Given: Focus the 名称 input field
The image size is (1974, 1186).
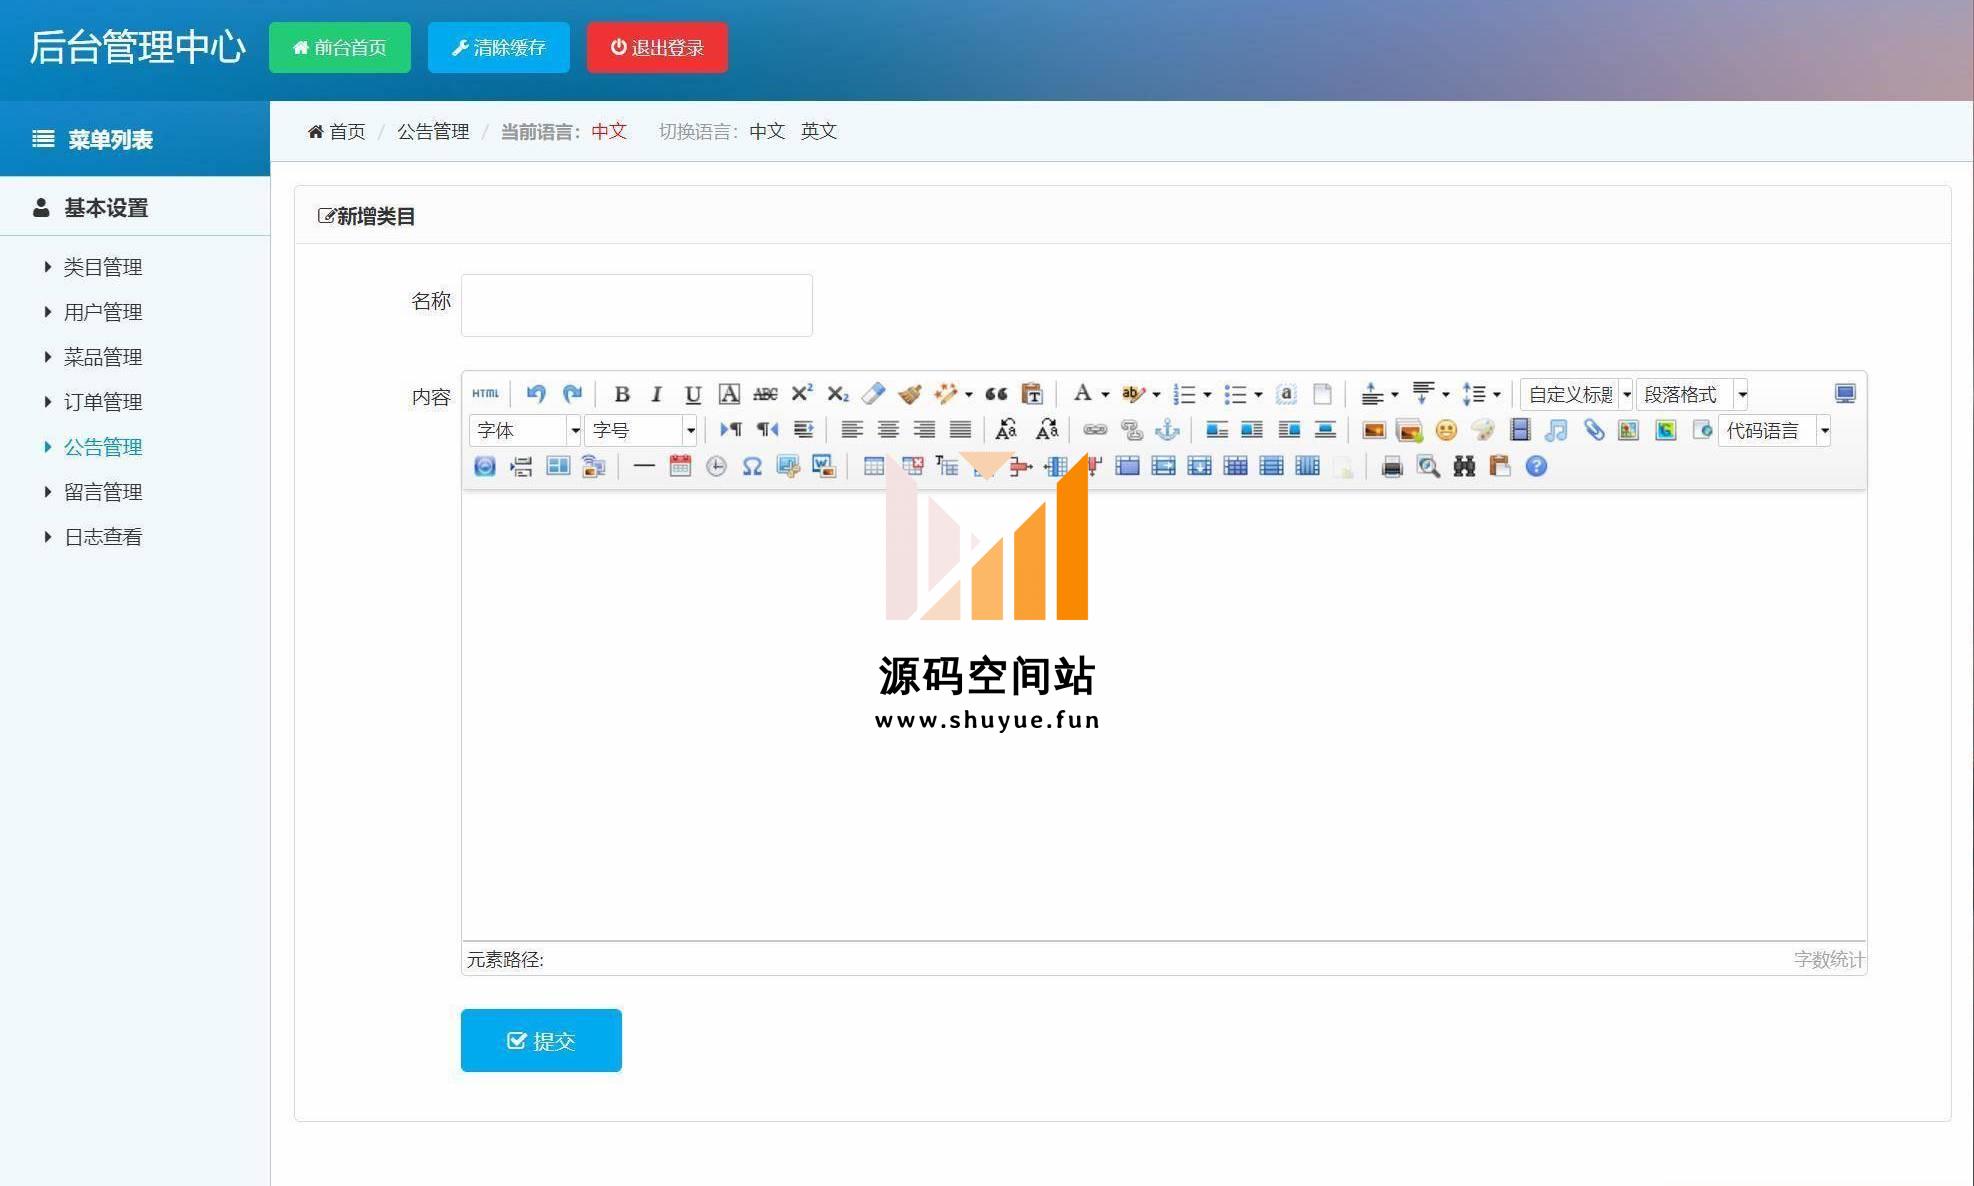Looking at the screenshot, I should click(637, 305).
